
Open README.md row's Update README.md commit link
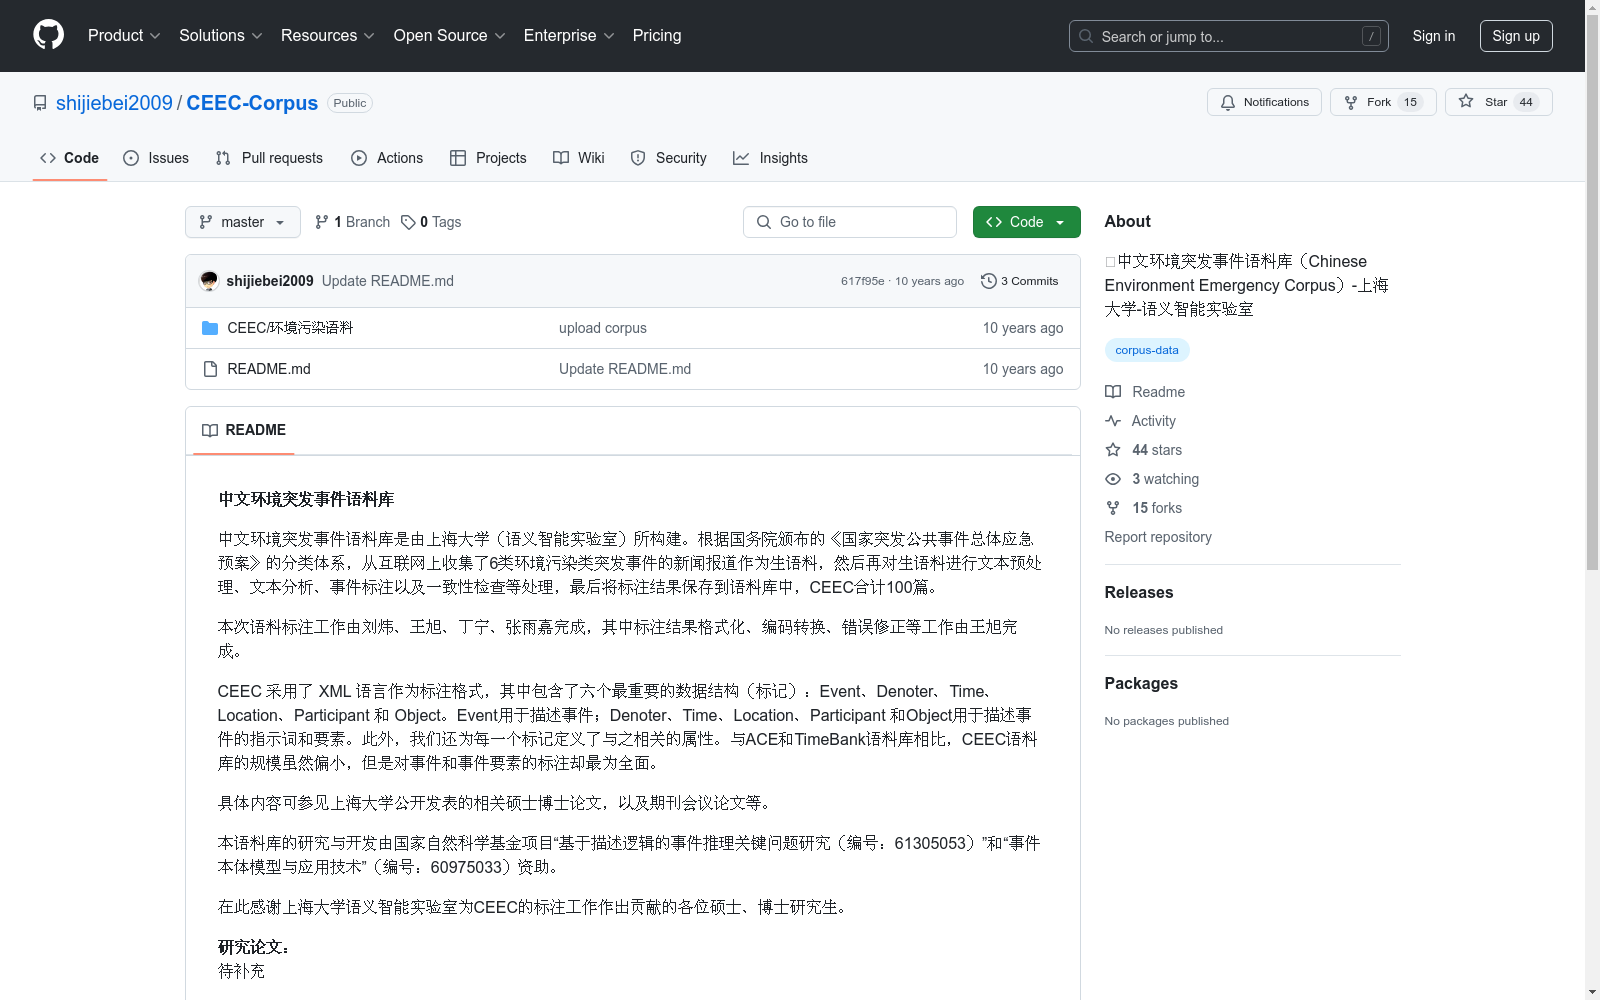point(625,369)
